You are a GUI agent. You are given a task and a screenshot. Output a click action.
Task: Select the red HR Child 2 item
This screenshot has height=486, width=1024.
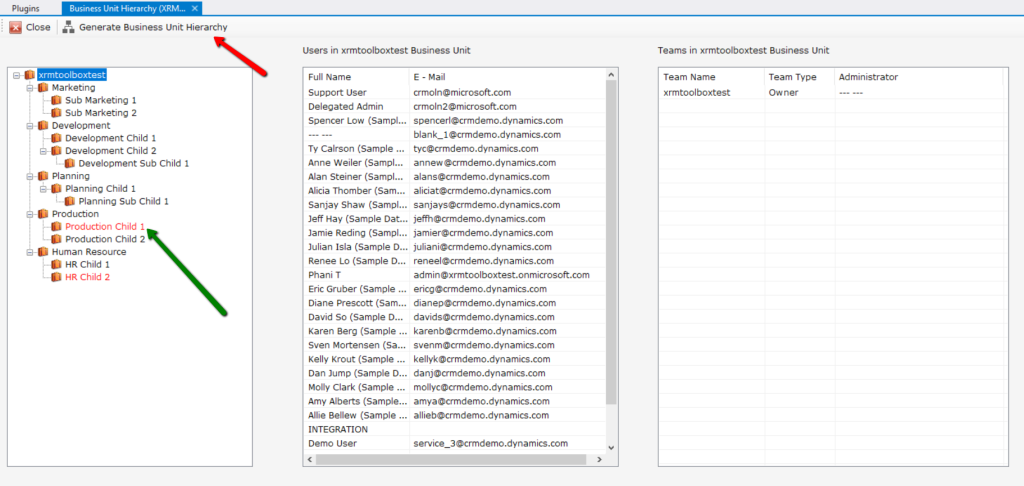(87, 277)
